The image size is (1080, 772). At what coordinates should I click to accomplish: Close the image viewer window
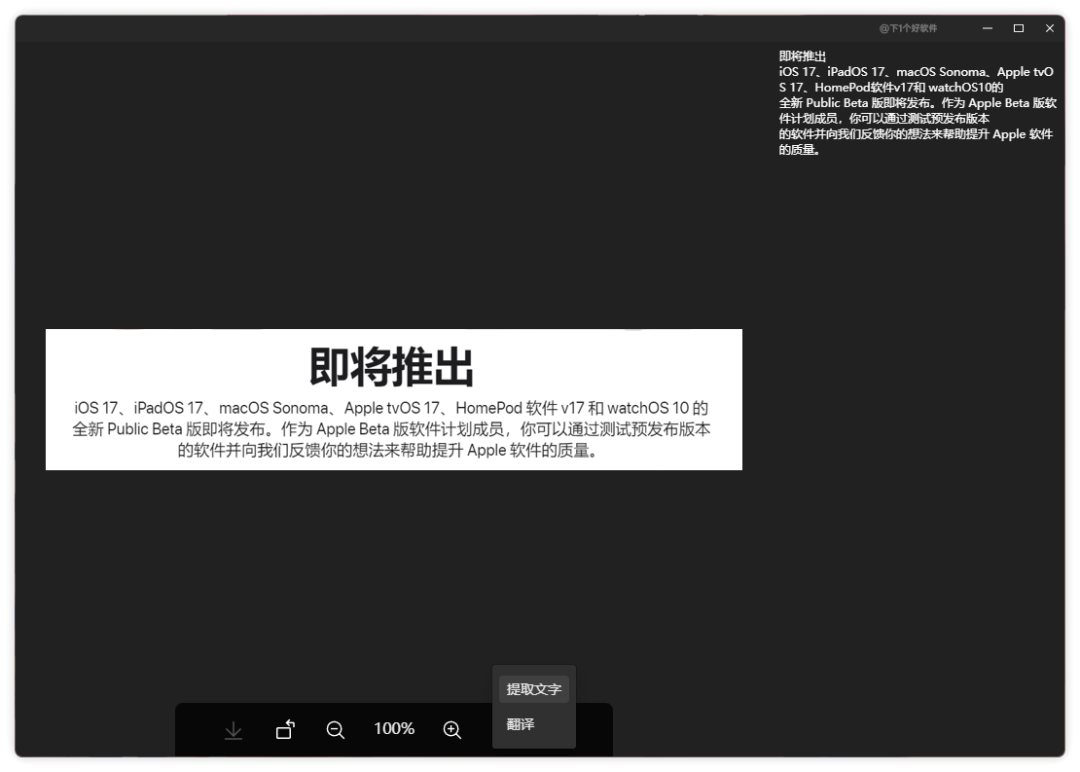tap(1049, 28)
